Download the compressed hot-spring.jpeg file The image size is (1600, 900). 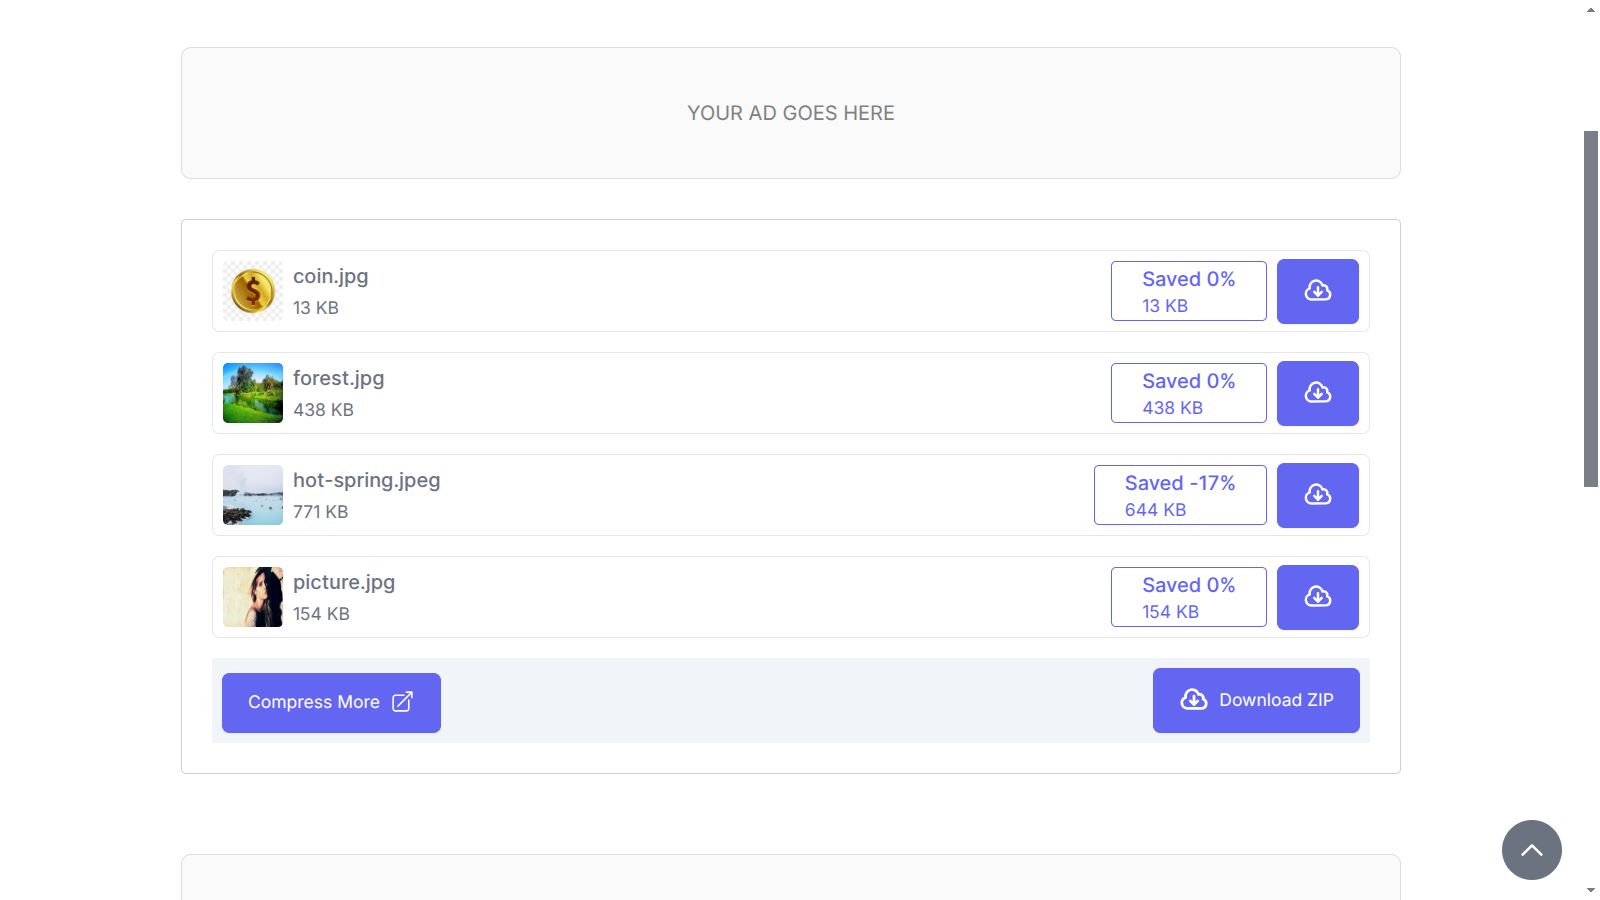point(1317,495)
